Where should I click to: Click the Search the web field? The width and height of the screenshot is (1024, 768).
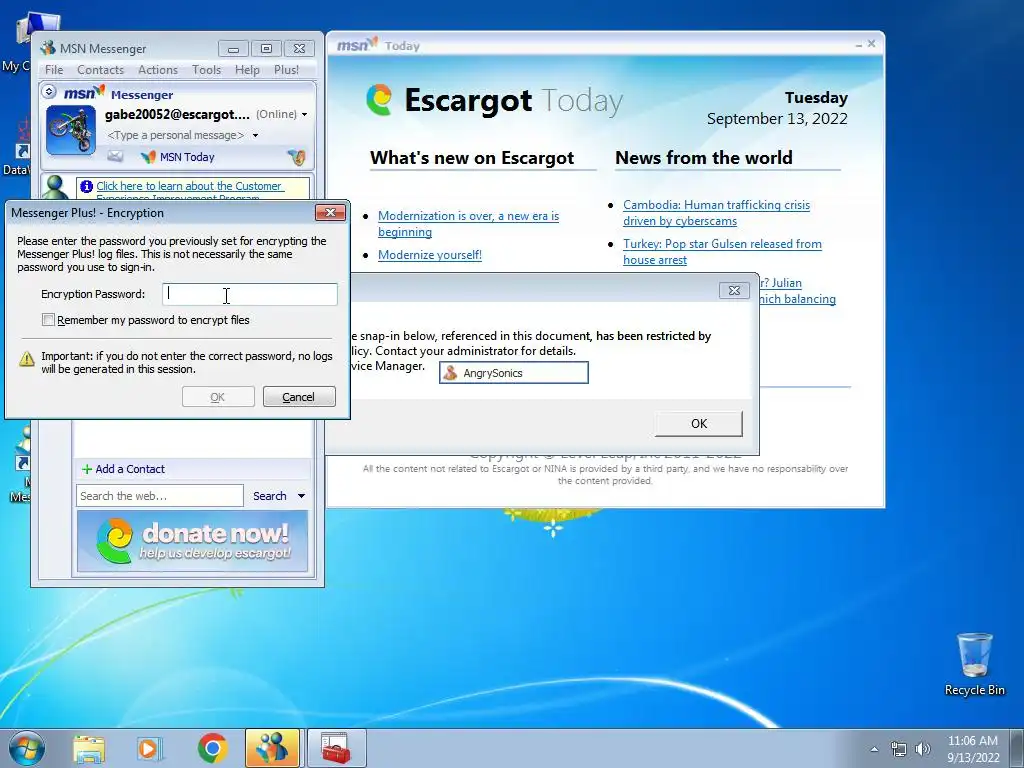click(160, 496)
